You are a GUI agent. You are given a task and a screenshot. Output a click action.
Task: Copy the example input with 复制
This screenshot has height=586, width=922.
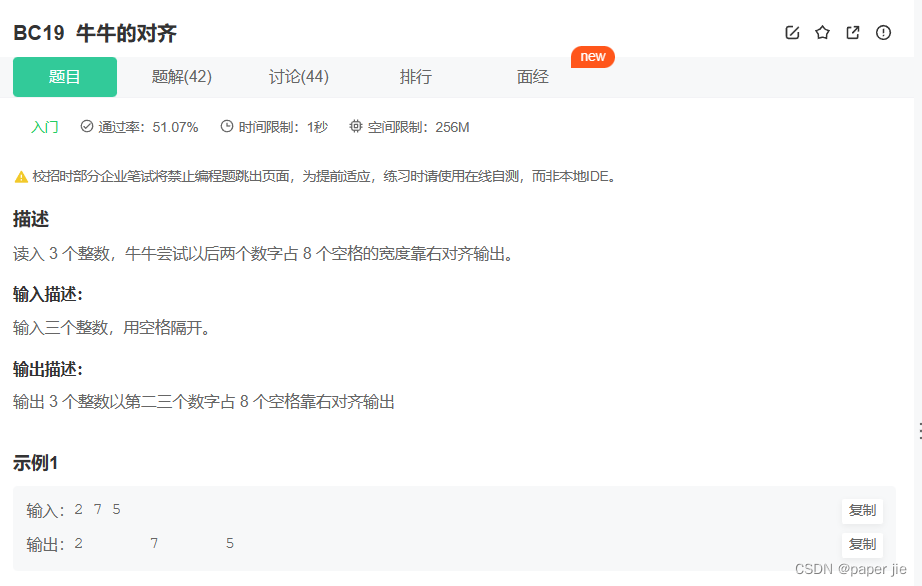point(862,511)
